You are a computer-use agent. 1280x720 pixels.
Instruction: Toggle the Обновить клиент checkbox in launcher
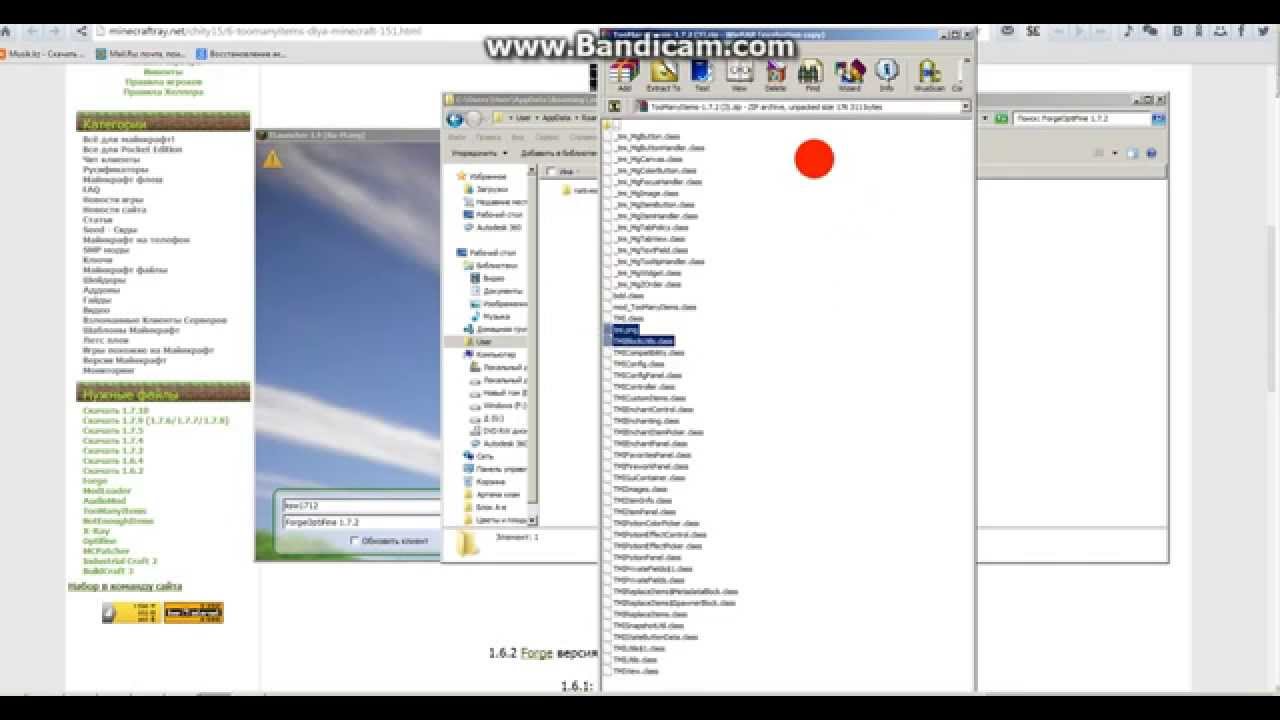coord(354,541)
